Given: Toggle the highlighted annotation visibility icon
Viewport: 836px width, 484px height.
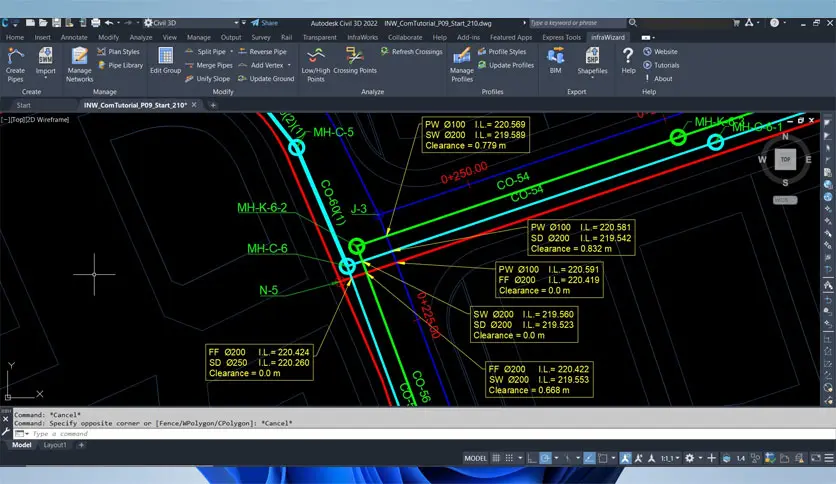Looking at the screenshot, I should (625, 458).
